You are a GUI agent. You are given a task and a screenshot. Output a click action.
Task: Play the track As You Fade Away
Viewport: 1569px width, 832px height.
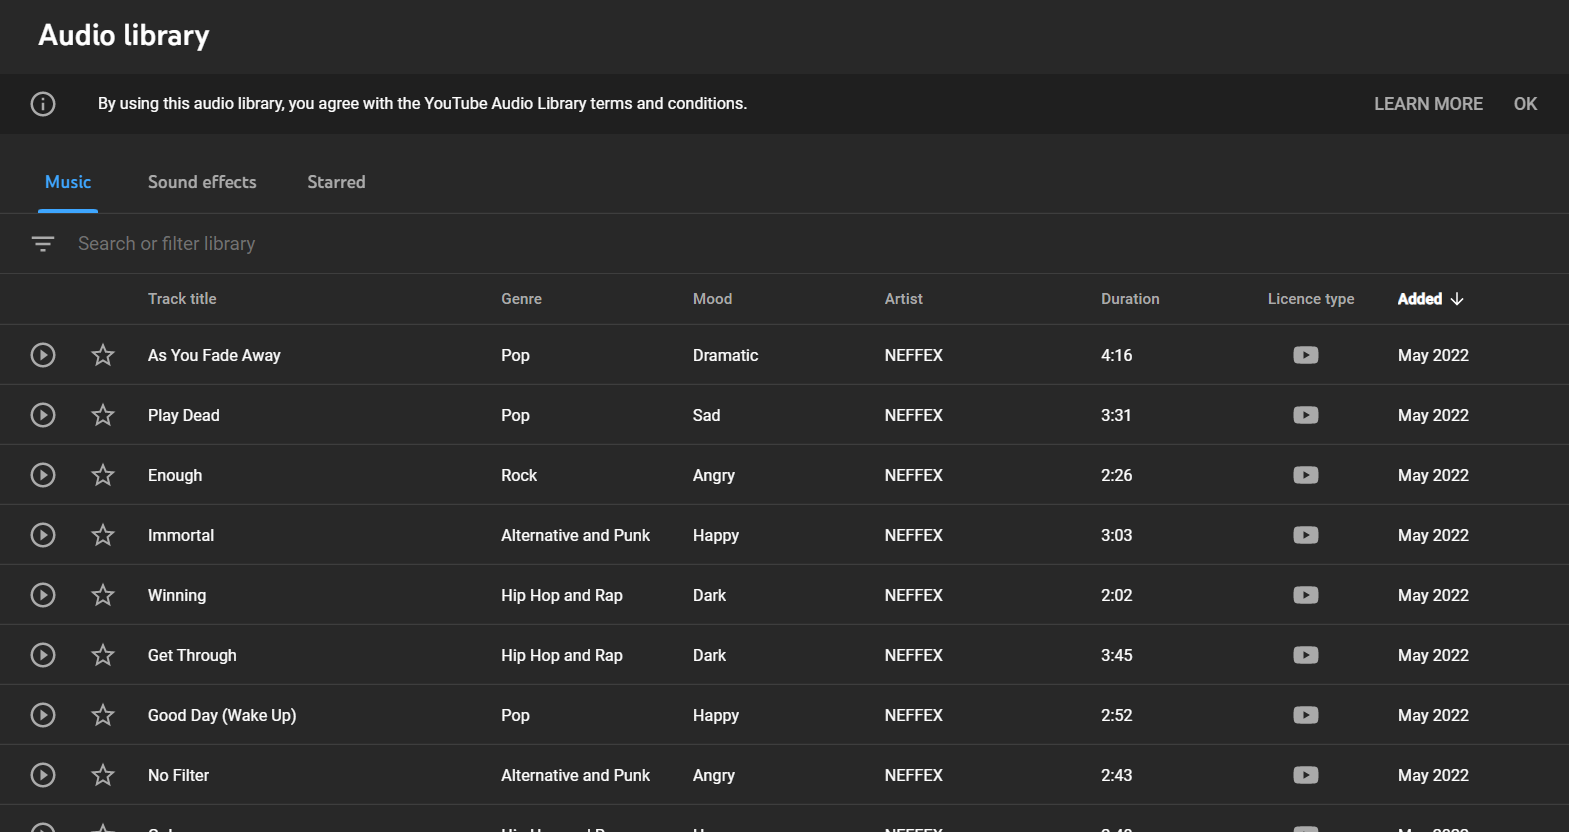pyautogui.click(x=43, y=355)
